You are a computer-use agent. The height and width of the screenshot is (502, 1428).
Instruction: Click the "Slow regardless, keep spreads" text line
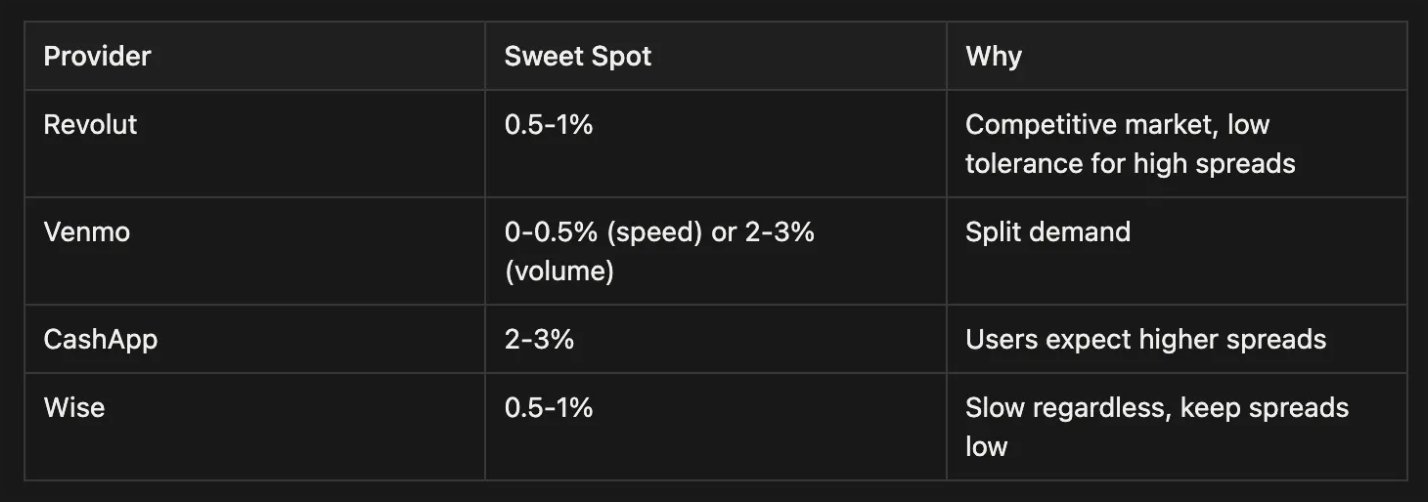pos(1156,408)
